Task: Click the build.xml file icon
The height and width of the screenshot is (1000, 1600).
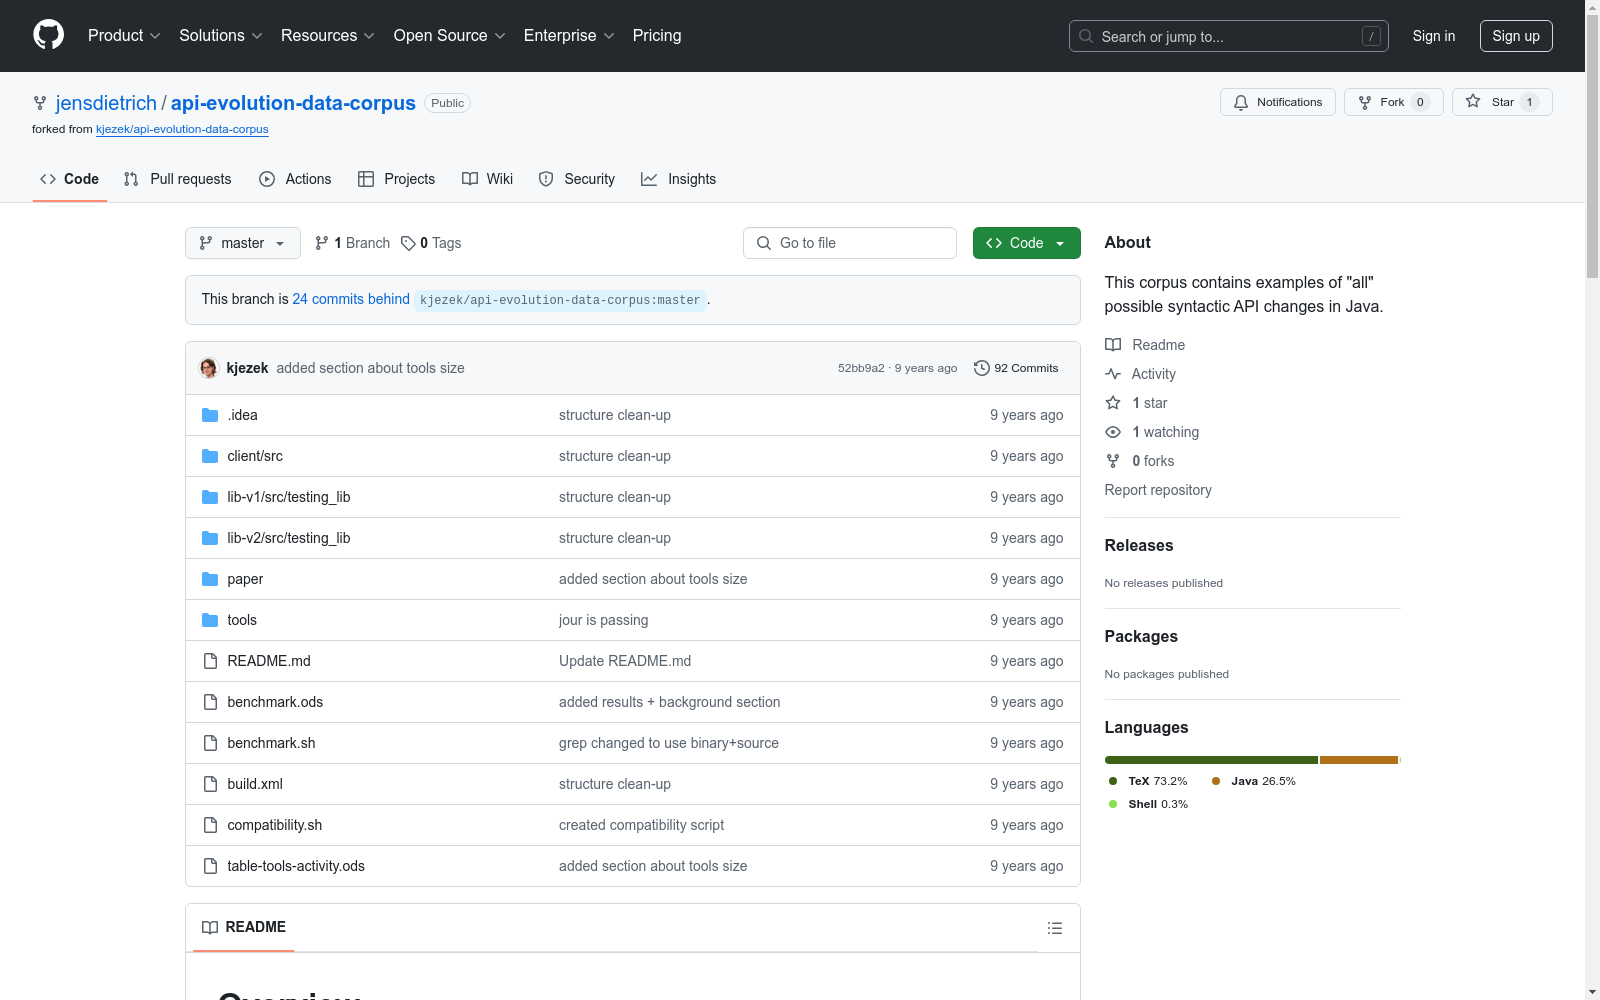Action: (x=210, y=784)
